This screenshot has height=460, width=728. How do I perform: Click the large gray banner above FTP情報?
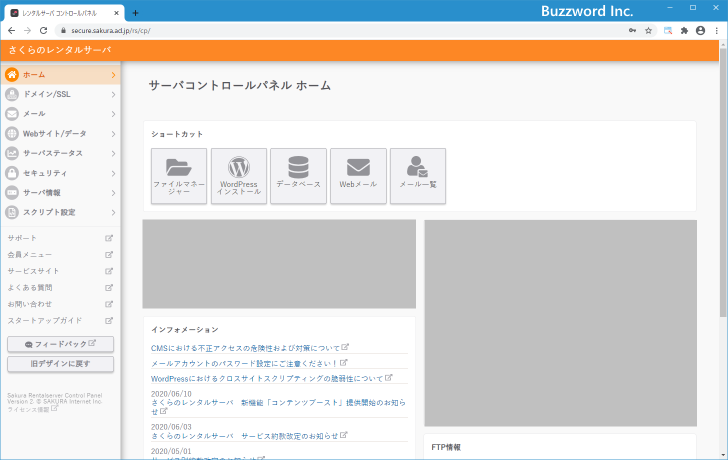560,323
